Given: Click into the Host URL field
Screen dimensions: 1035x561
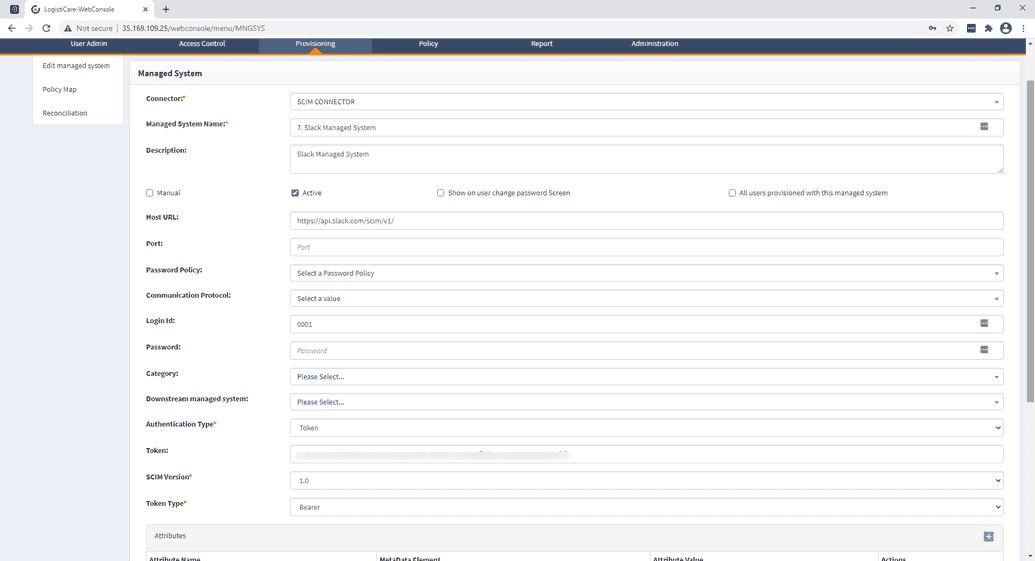Looking at the screenshot, I should coord(646,221).
